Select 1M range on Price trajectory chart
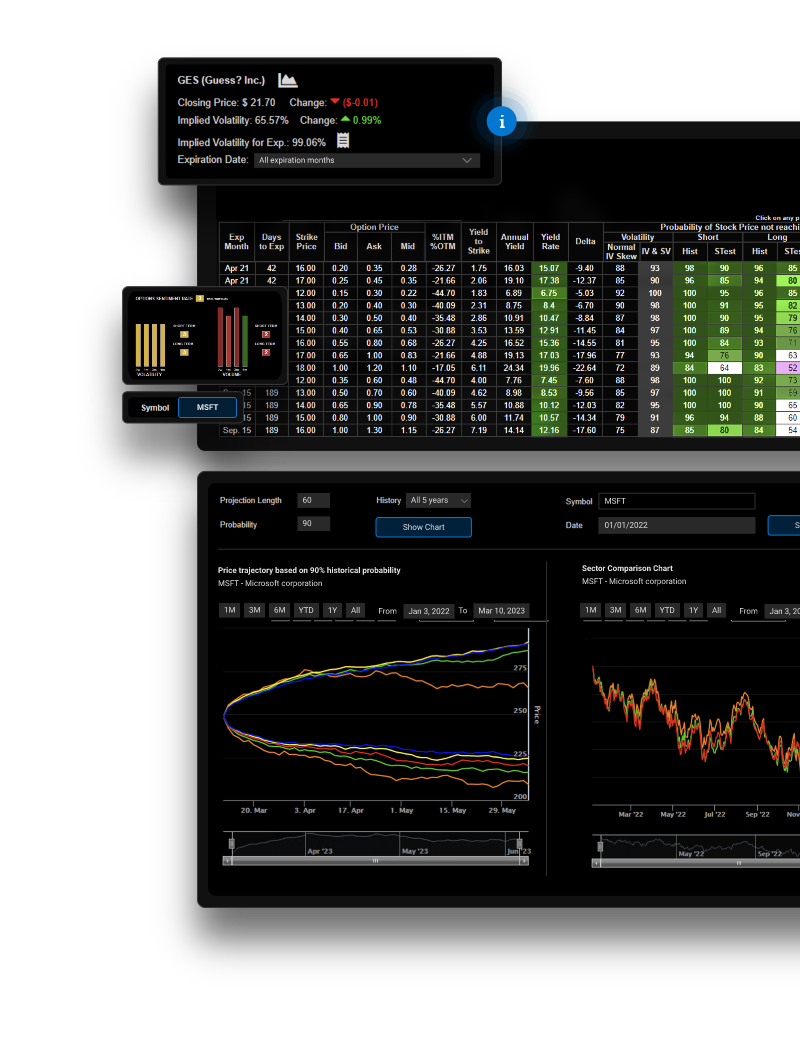Screen dimensions: 800x1063 tap(229, 610)
